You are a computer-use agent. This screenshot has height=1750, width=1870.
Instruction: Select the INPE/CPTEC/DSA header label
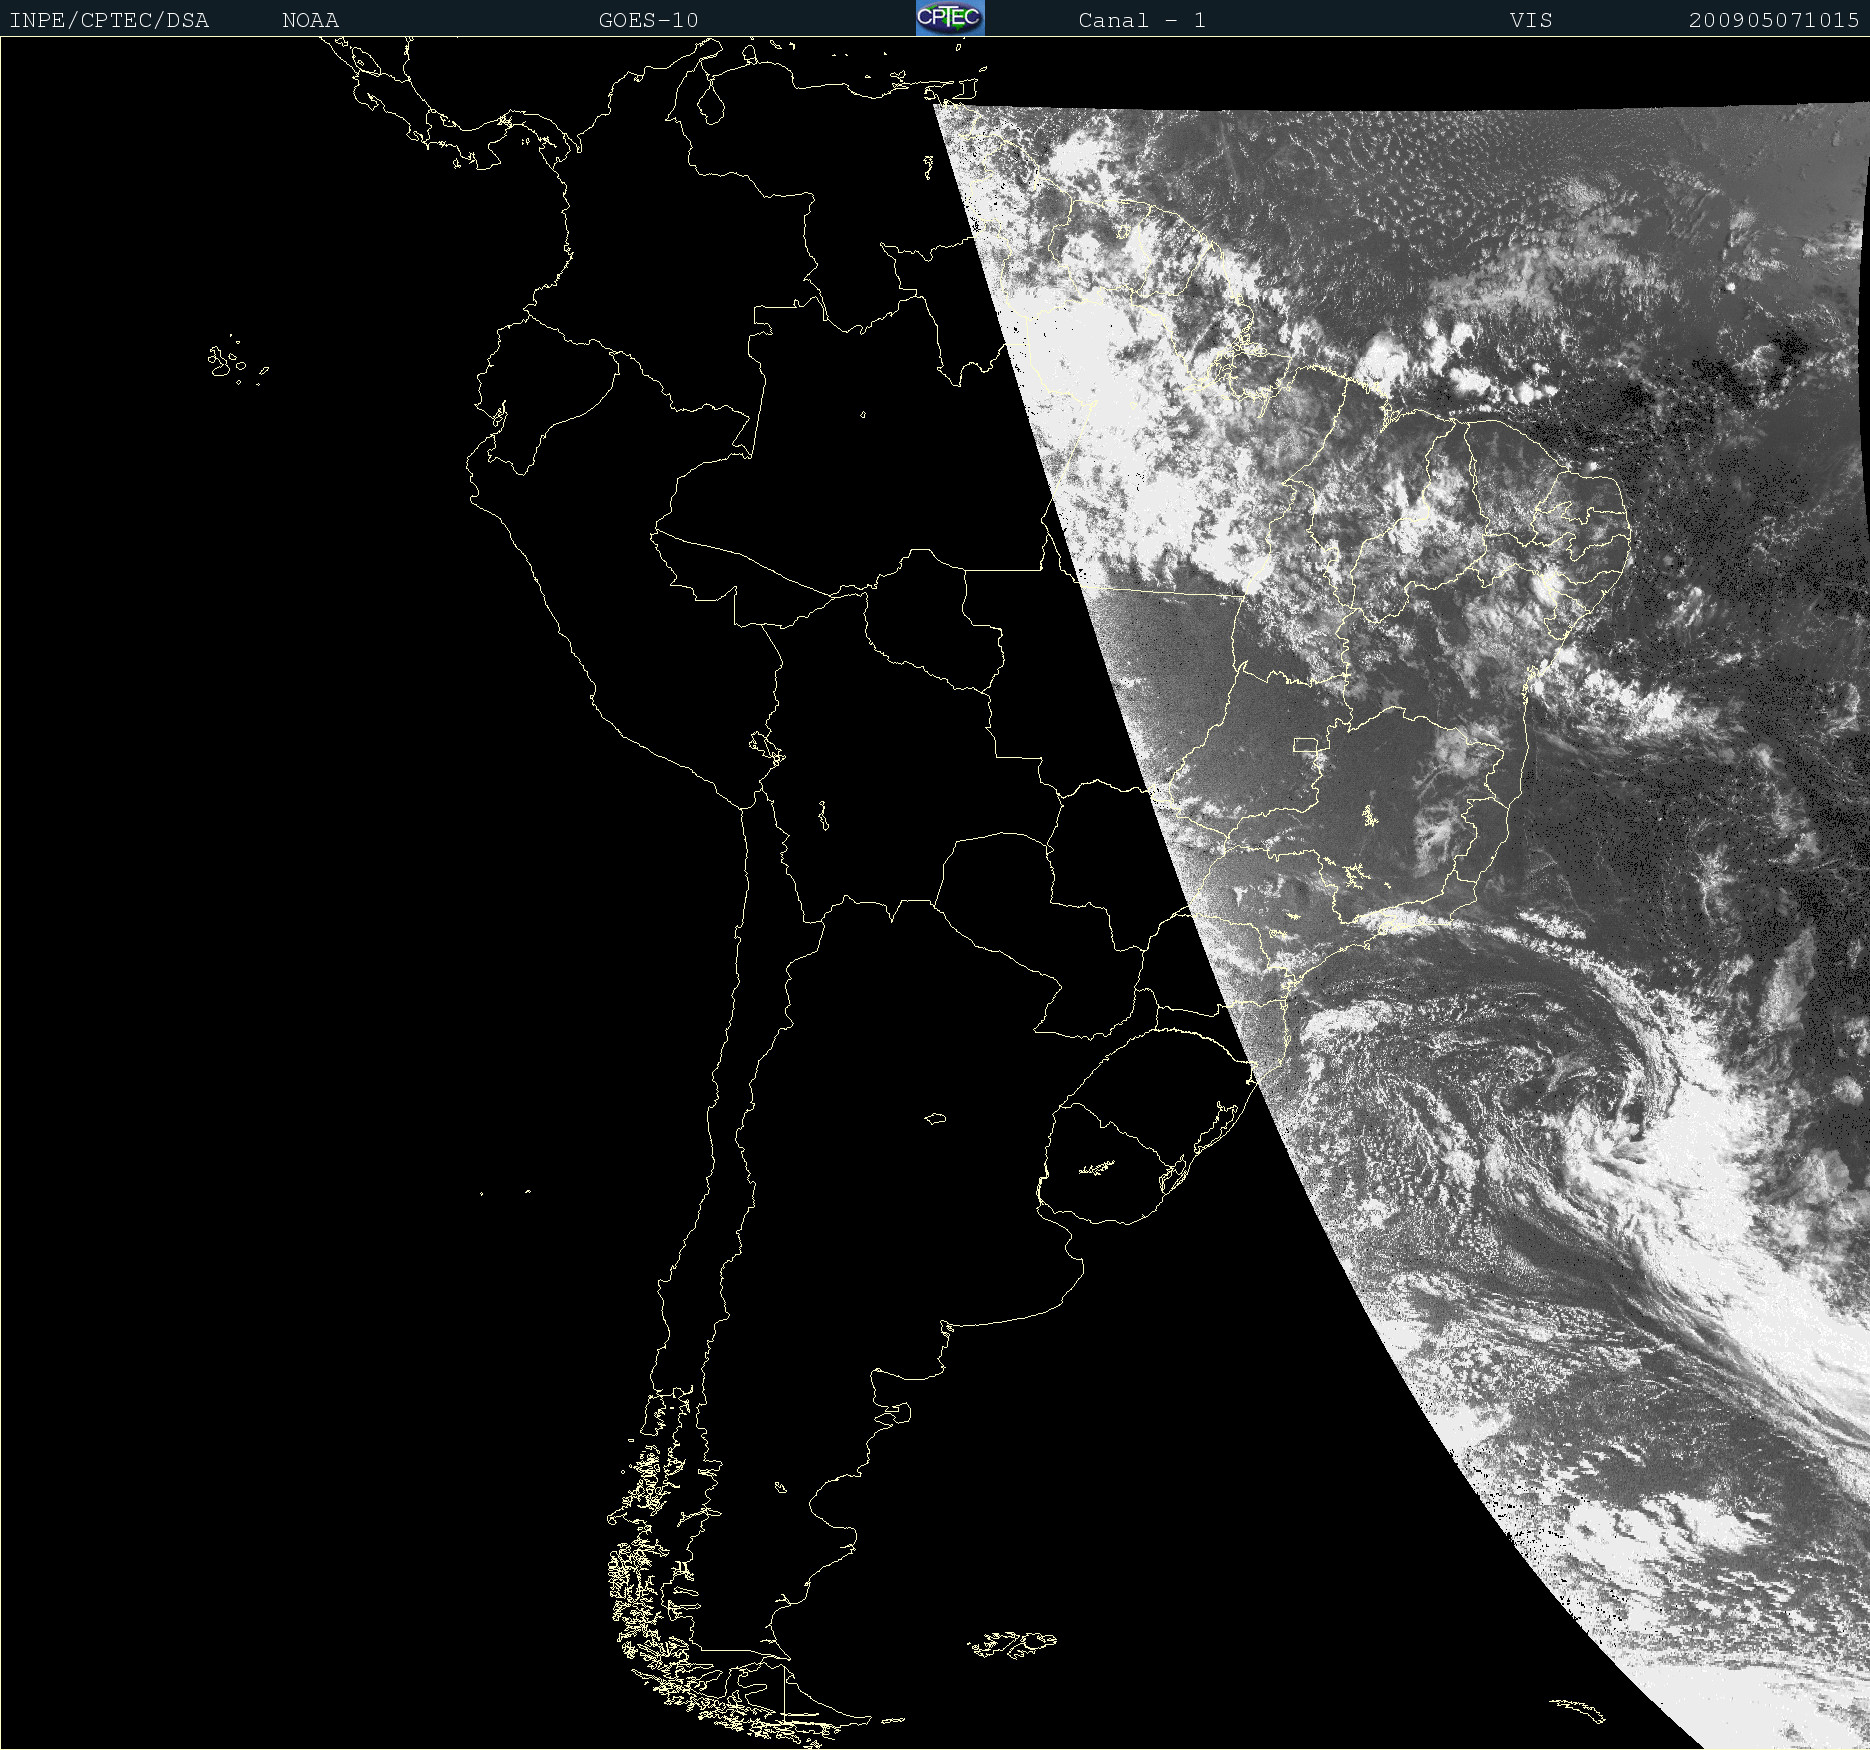[x=109, y=20]
